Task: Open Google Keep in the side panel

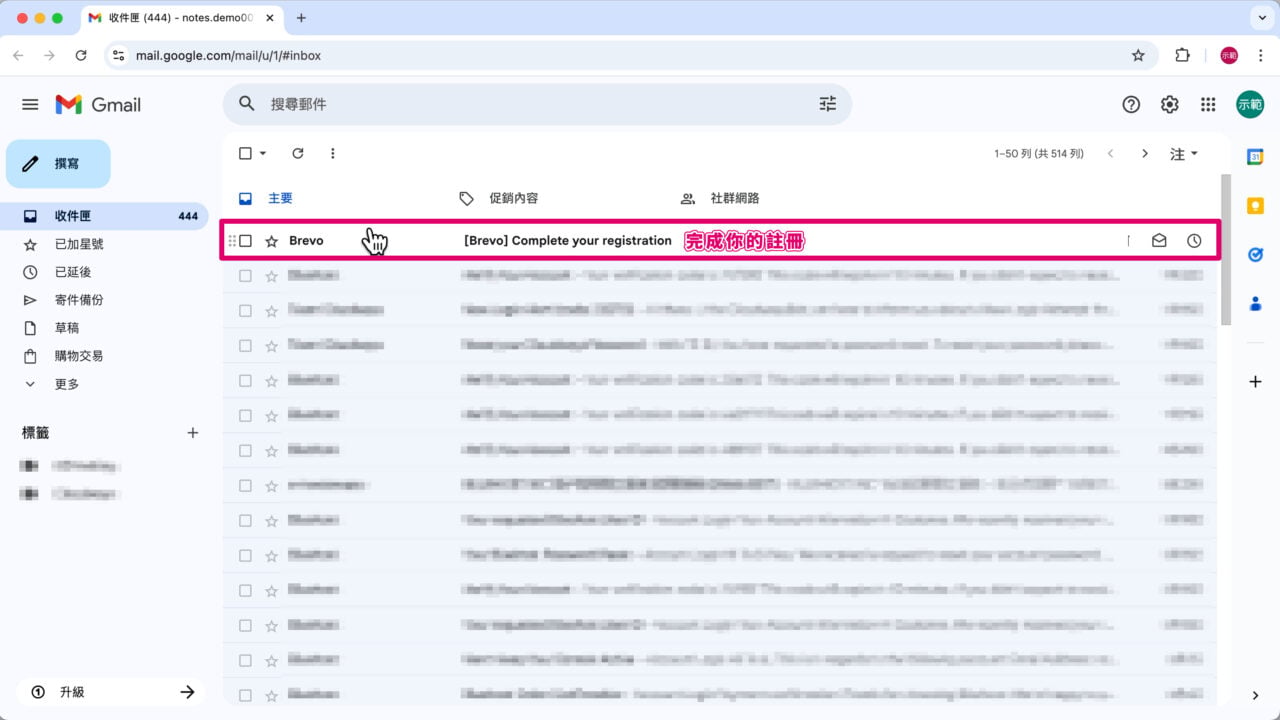Action: tap(1255, 206)
